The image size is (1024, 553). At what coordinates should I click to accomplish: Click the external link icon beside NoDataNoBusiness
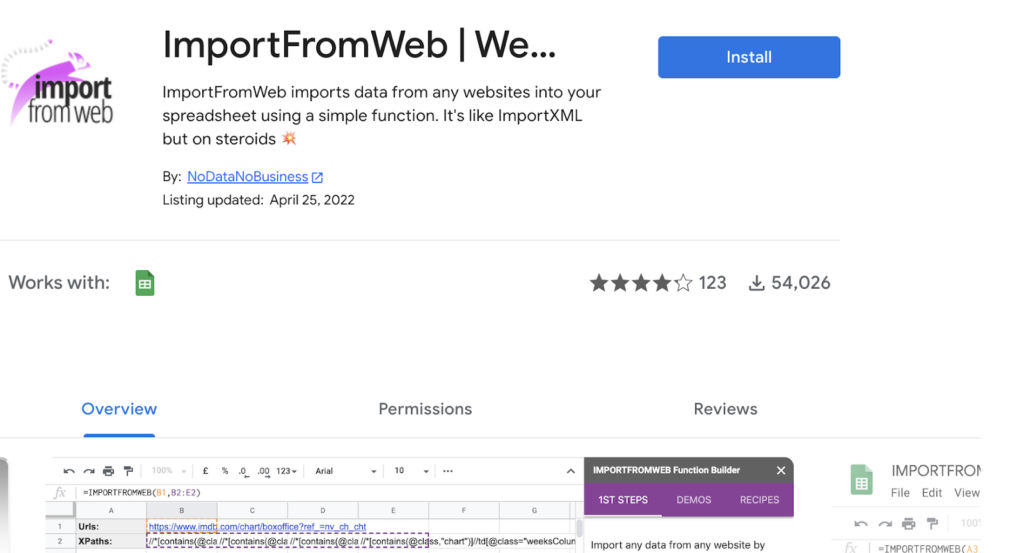tap(317, 177)
